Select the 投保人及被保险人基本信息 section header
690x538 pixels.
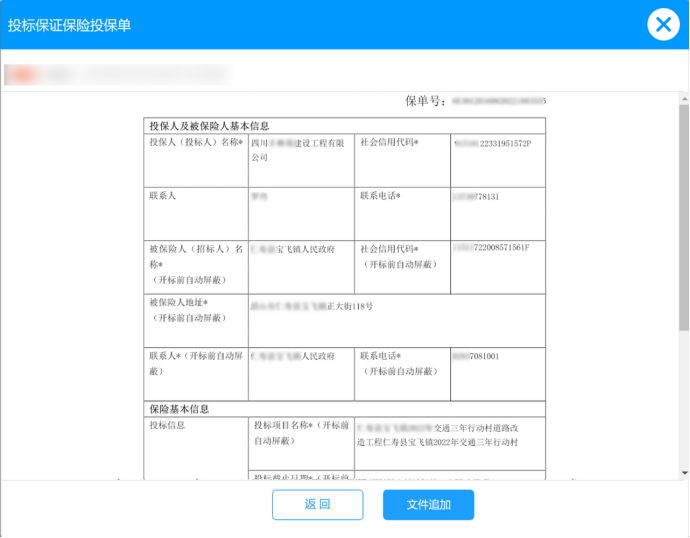click(x=209, y=126)
